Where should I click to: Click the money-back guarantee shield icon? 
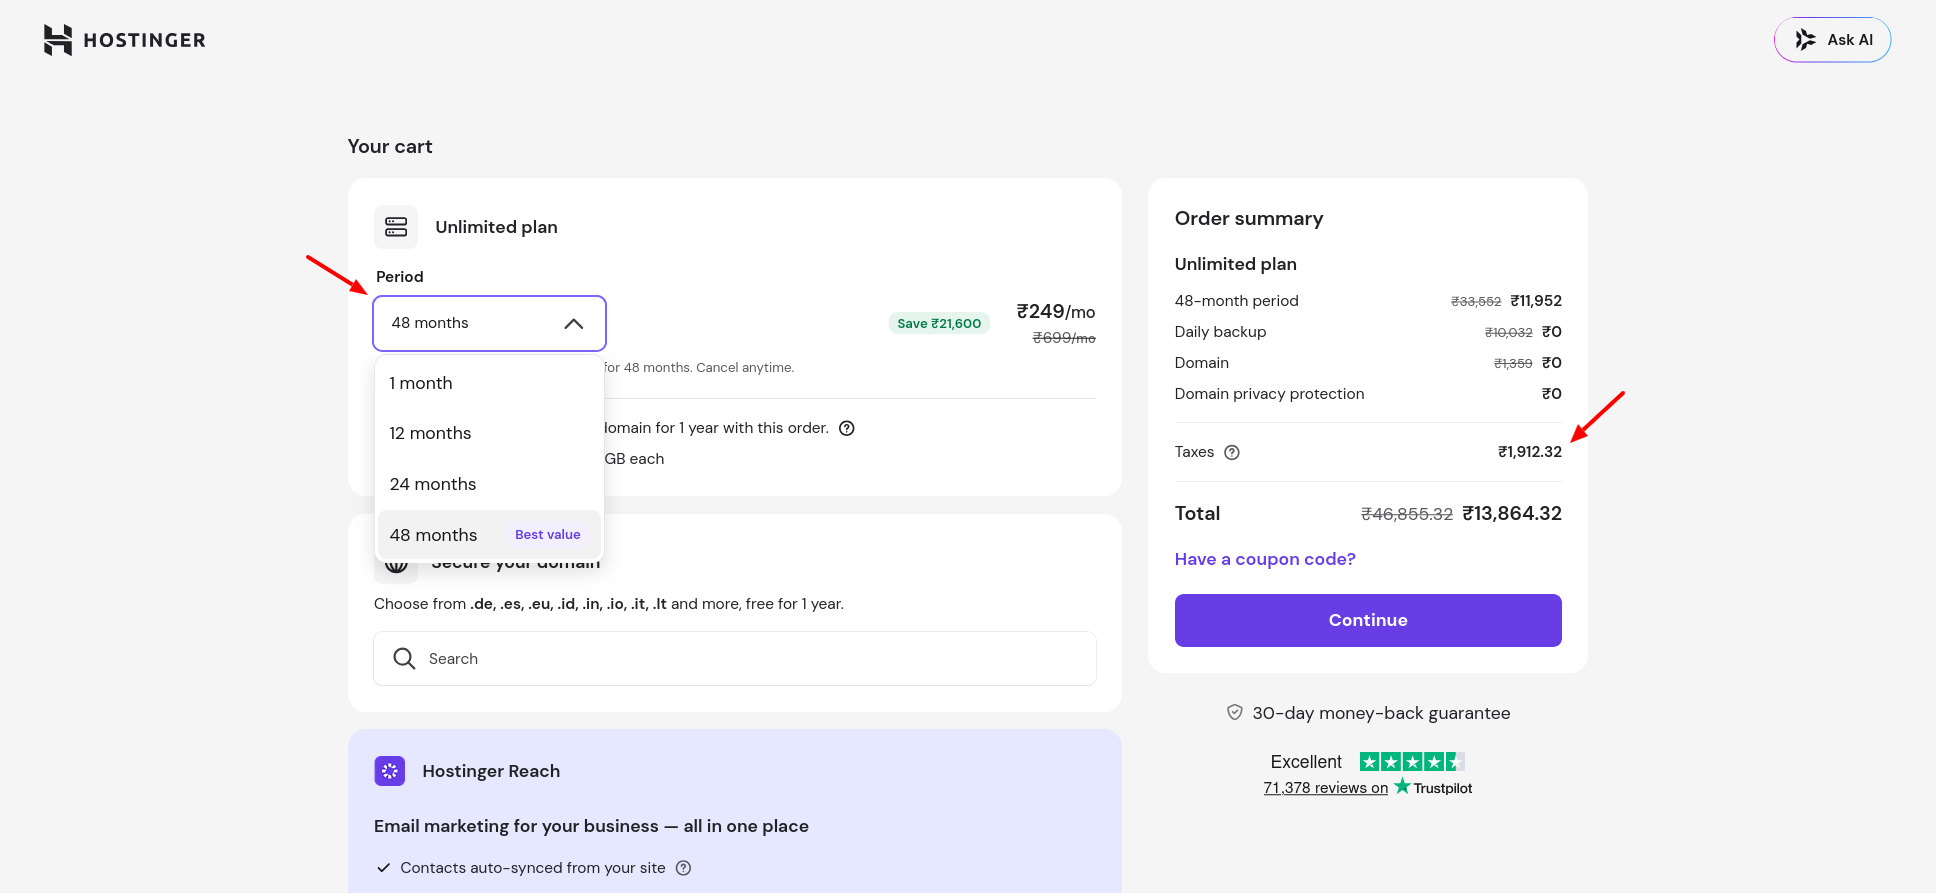tap(1235, 712)
